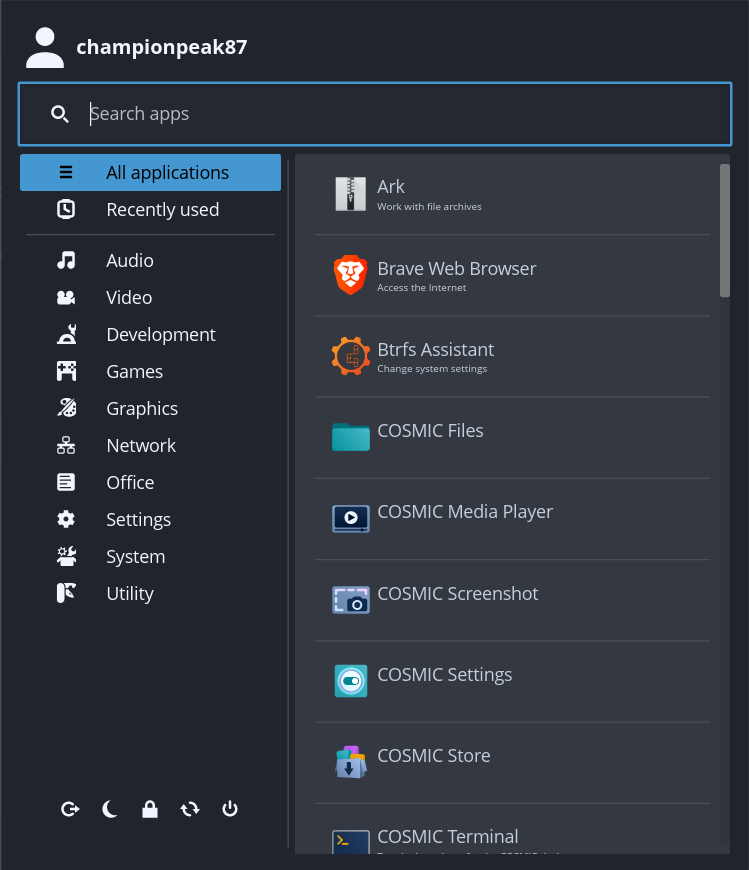The height and width of the screenshot is (870, 749).
Task: Open the Office category
Action: point(150,483)
